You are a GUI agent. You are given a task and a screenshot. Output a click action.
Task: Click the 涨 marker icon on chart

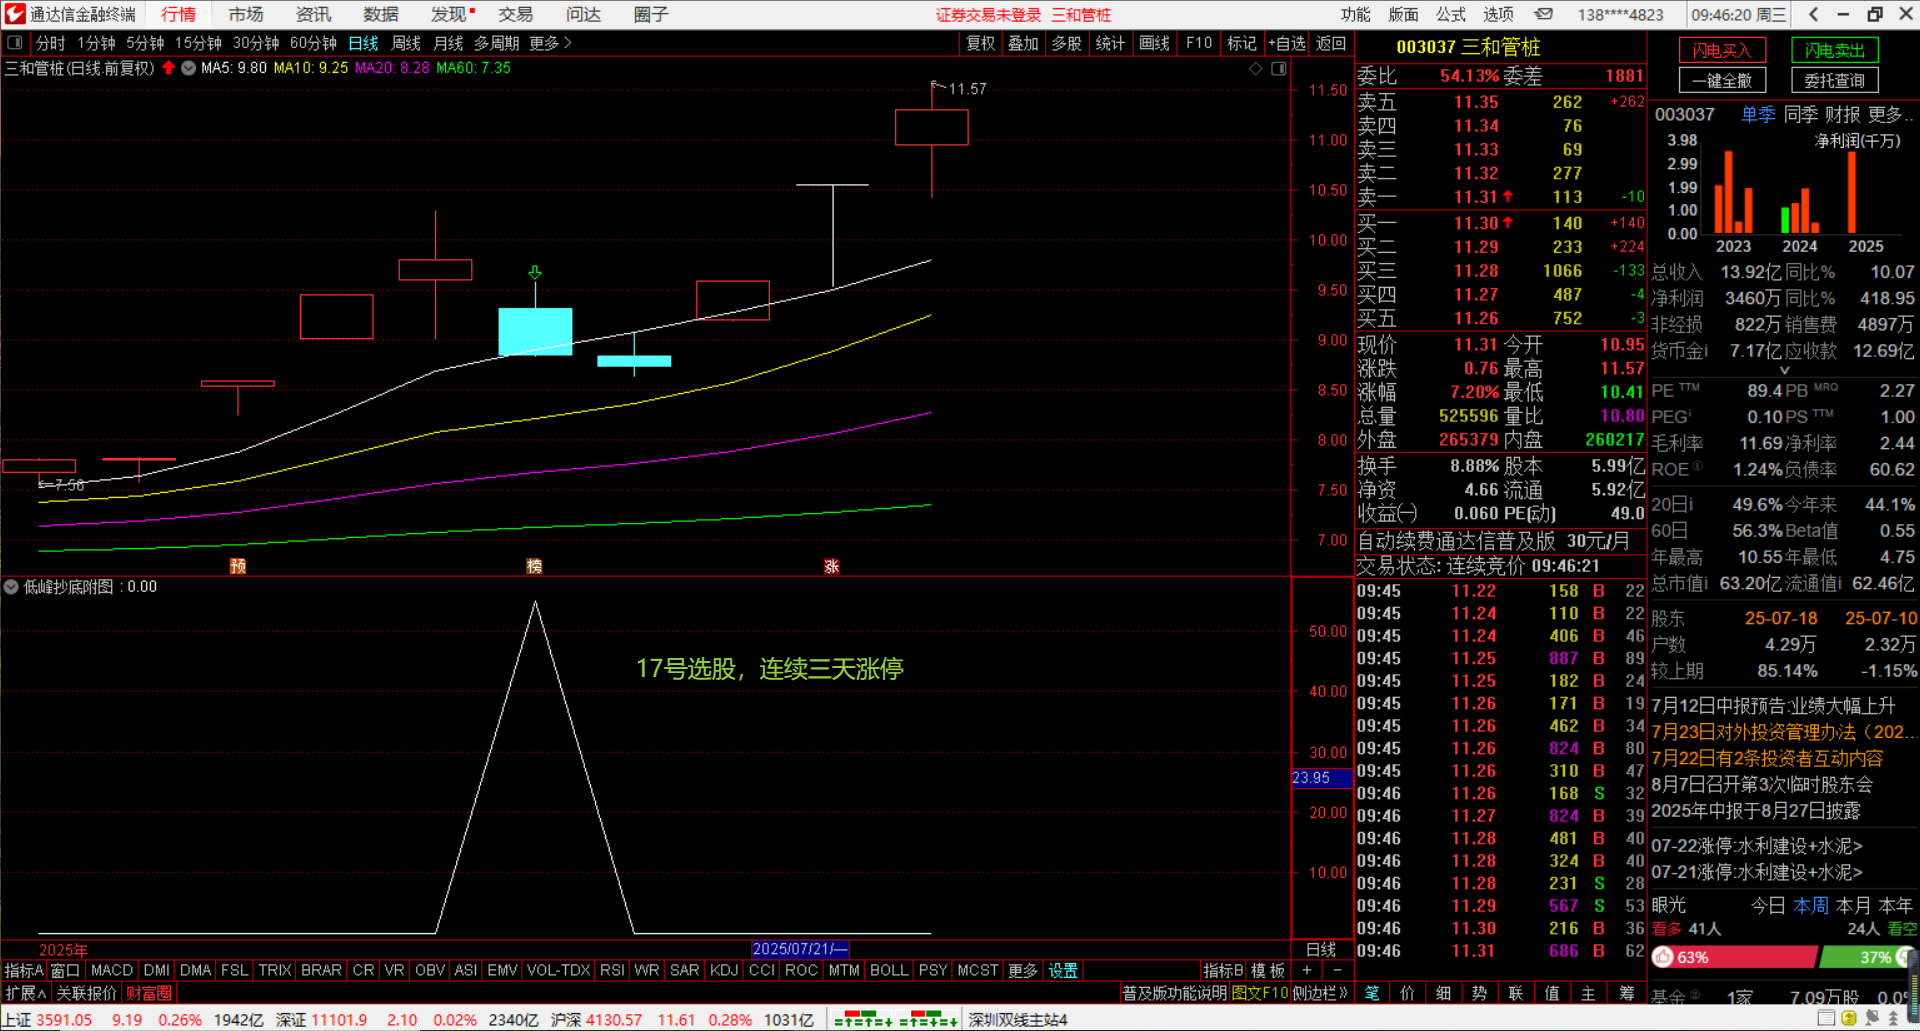(x=831, y=566)
